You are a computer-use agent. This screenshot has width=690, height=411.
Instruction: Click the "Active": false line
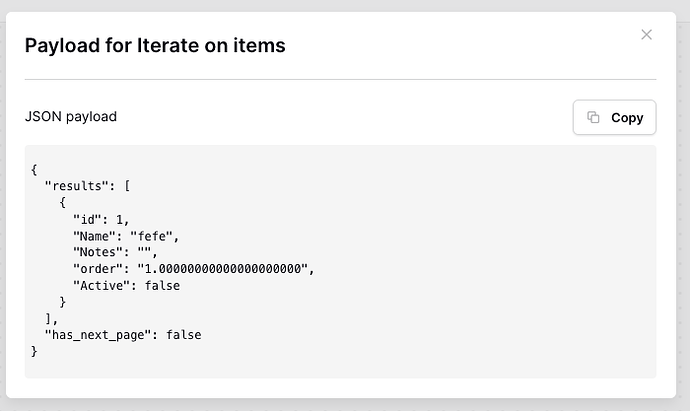(126, 286)
